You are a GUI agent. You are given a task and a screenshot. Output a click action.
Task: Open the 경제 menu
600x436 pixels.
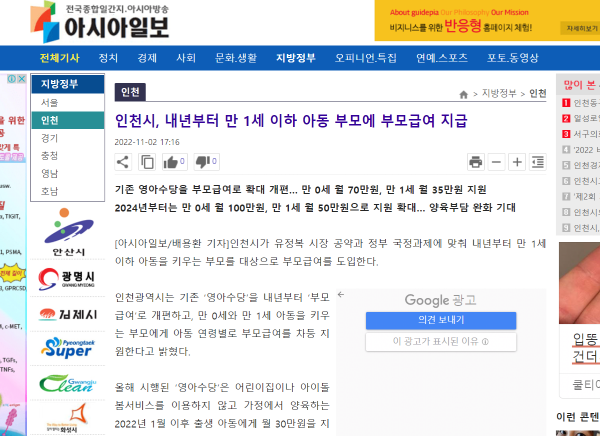coord(147,58)
